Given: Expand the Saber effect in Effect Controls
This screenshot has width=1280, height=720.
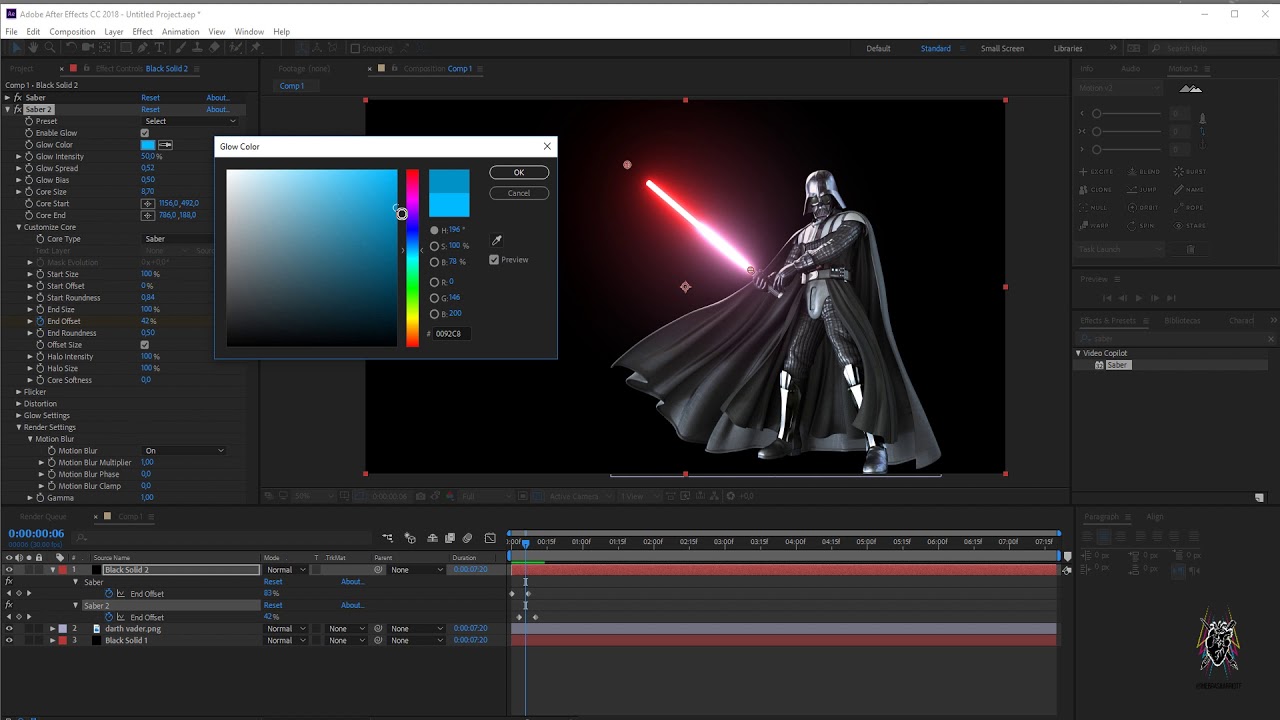Looking at the screenshot, I should 7,98.
